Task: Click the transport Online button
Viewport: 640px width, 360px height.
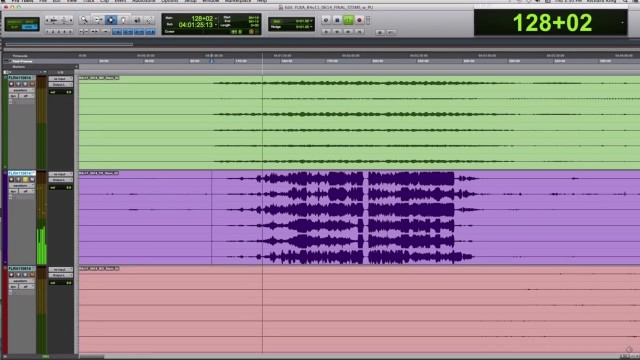Action: 326,20
